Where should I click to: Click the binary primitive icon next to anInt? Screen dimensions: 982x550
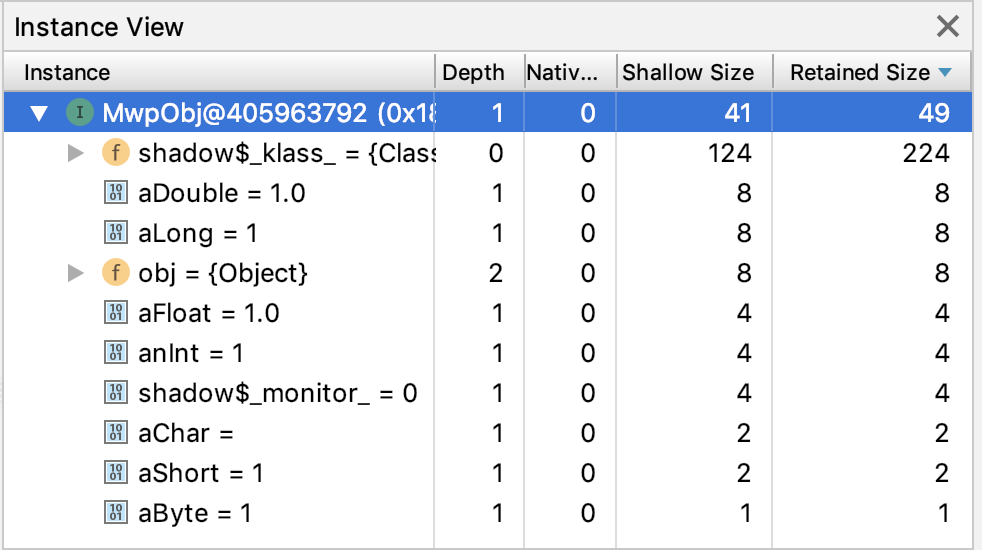[115, 353]
